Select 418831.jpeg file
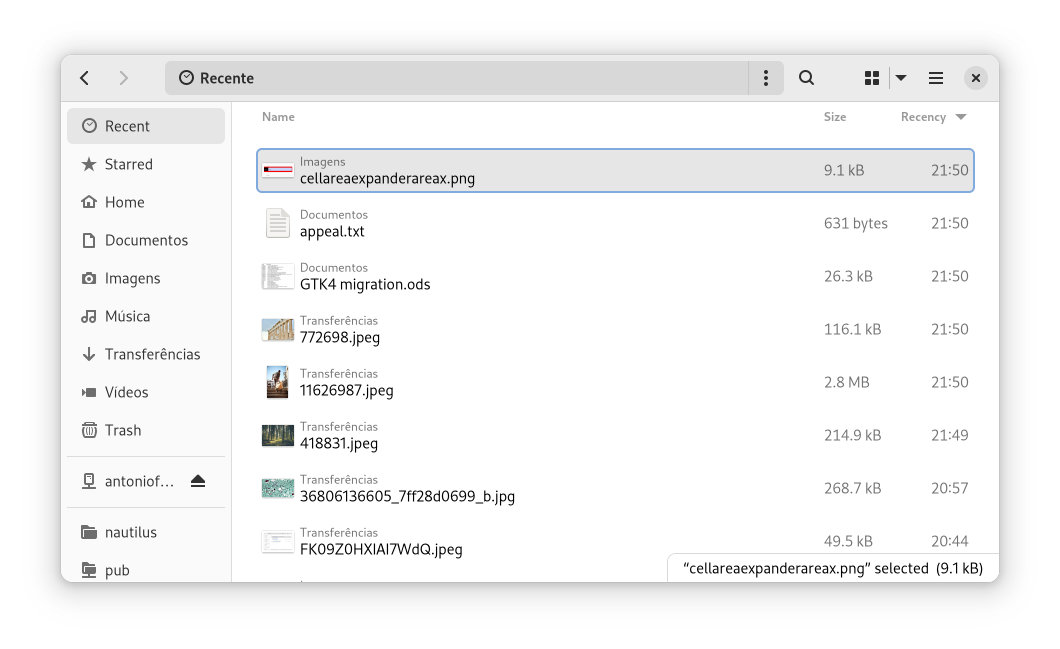 [615, 435]
